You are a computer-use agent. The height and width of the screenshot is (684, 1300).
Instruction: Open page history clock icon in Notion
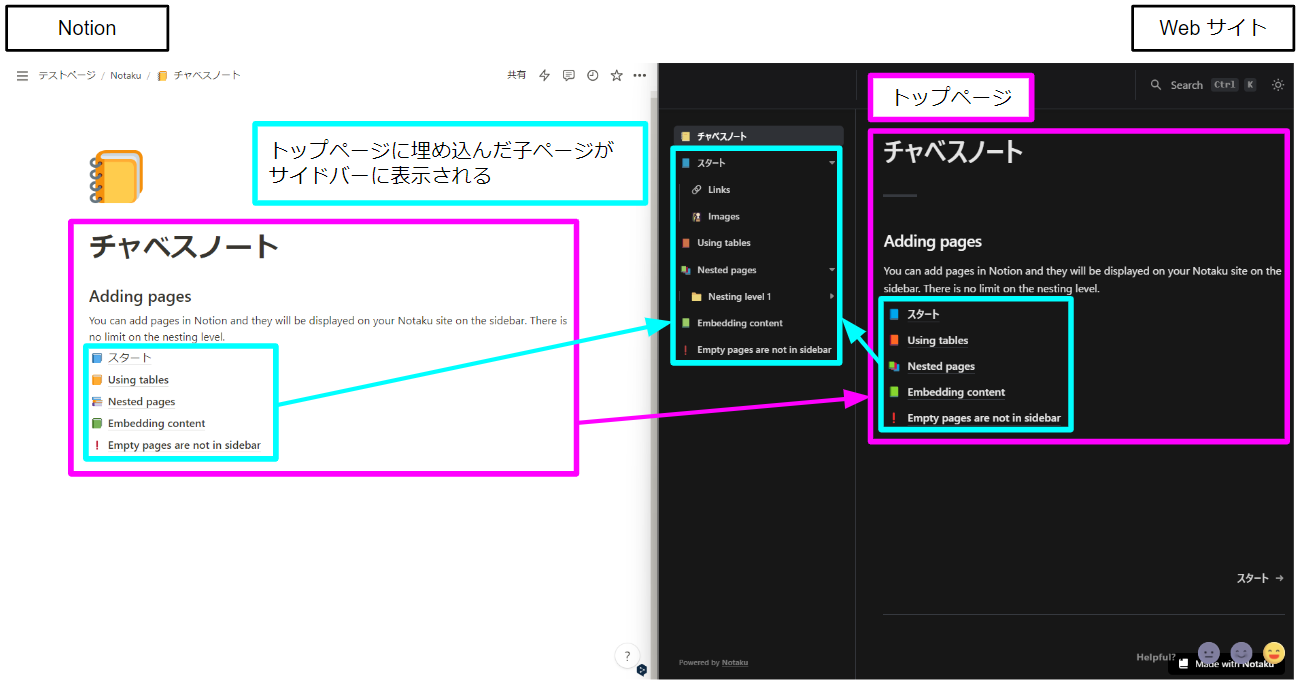click(593, 75)
